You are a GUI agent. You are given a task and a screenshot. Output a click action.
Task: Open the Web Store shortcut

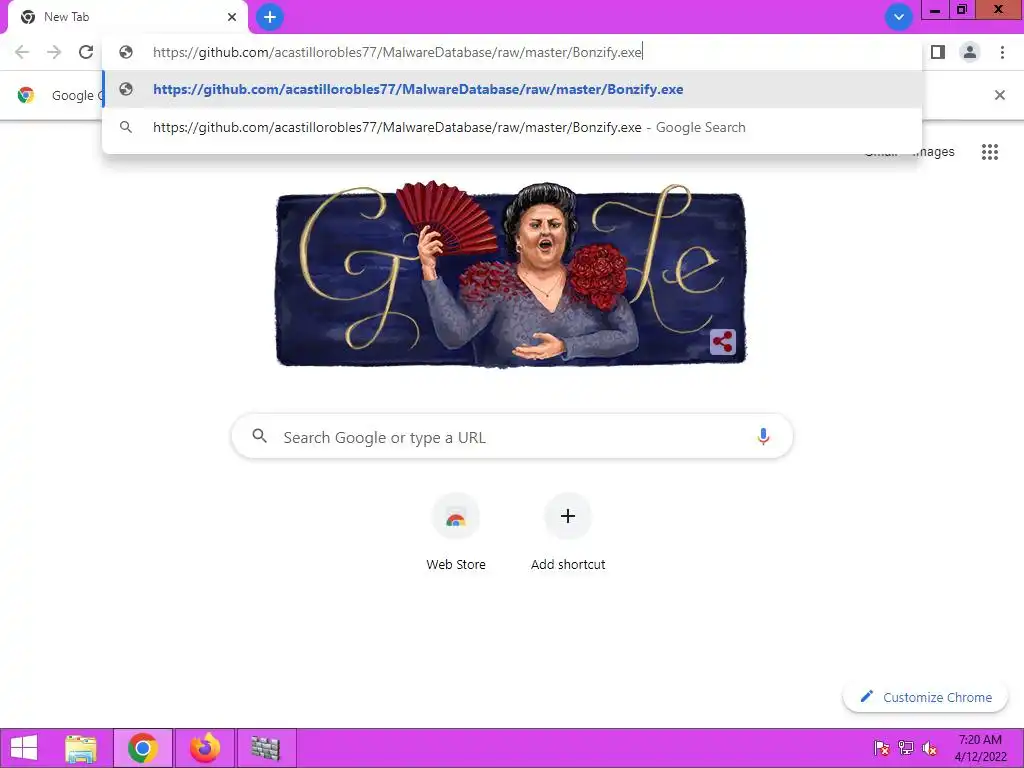point(456,533)
